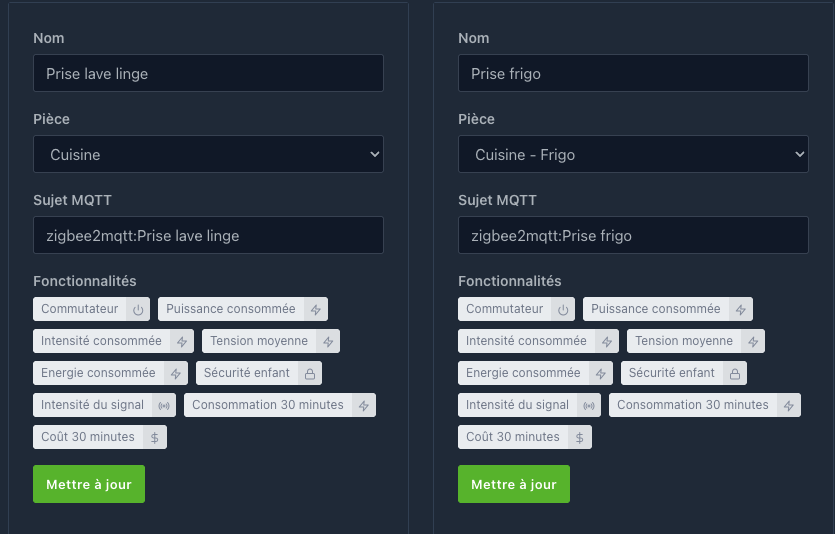Click bolt icon on Prise frigo Consommation 30 minutes
The image size is (835, 534).
(789, 406)
